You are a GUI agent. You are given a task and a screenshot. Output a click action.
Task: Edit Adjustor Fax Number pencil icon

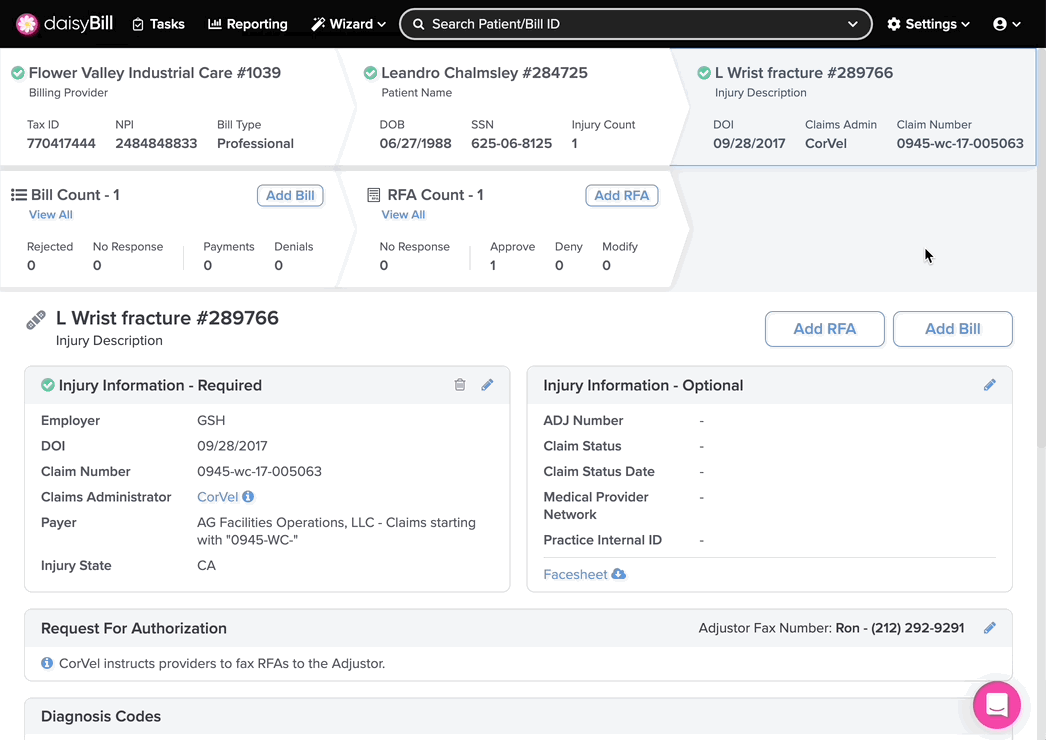pos(989,628)
